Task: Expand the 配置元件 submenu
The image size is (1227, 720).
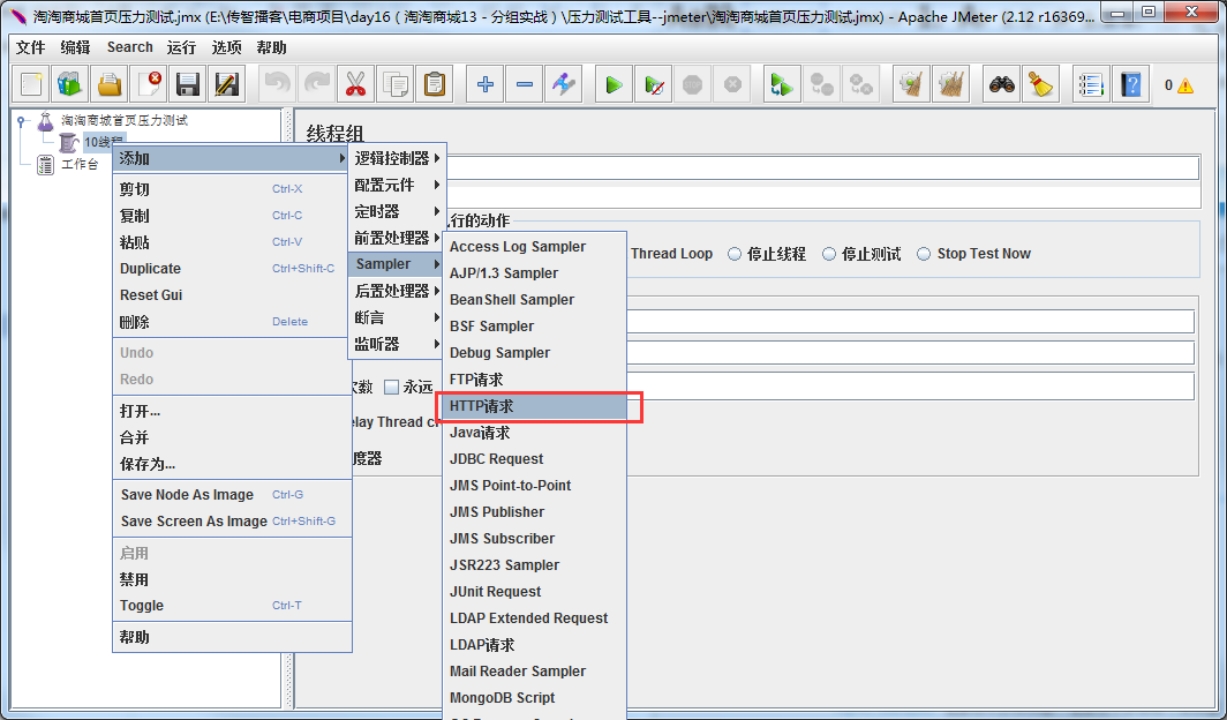Action: tap(396, 185)
